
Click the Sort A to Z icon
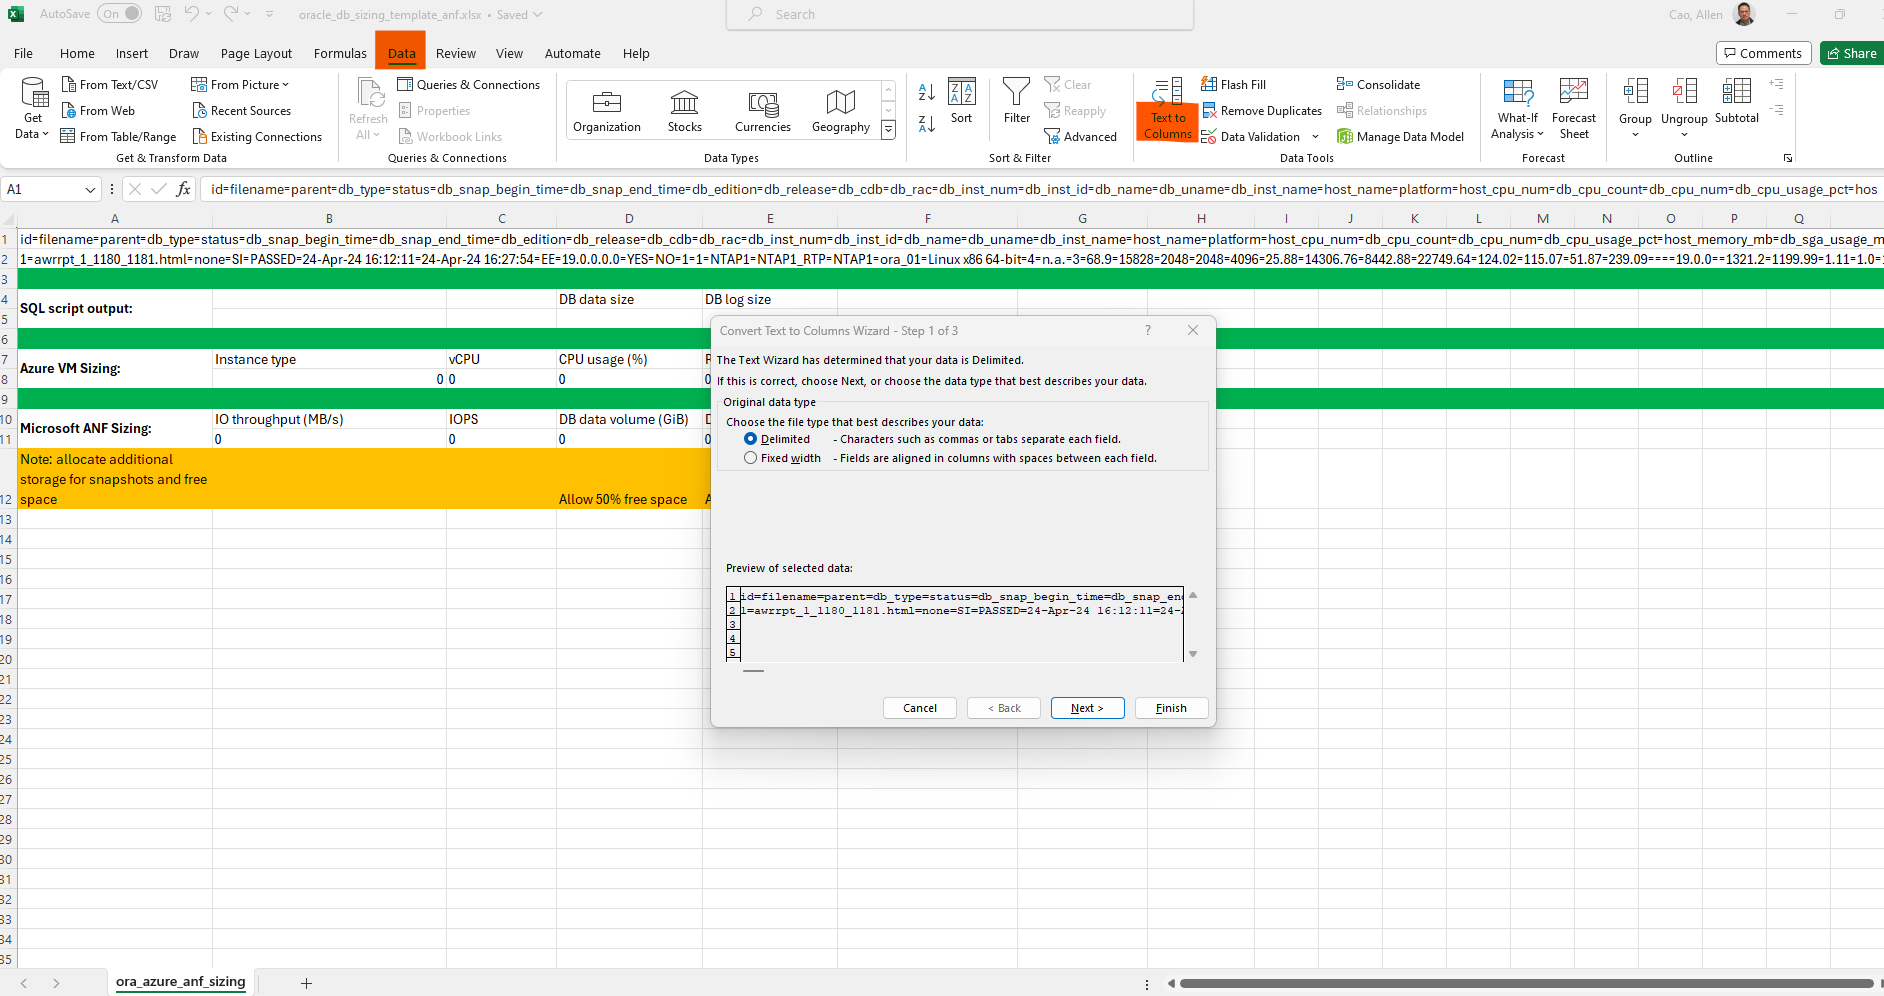click(926, 92)
